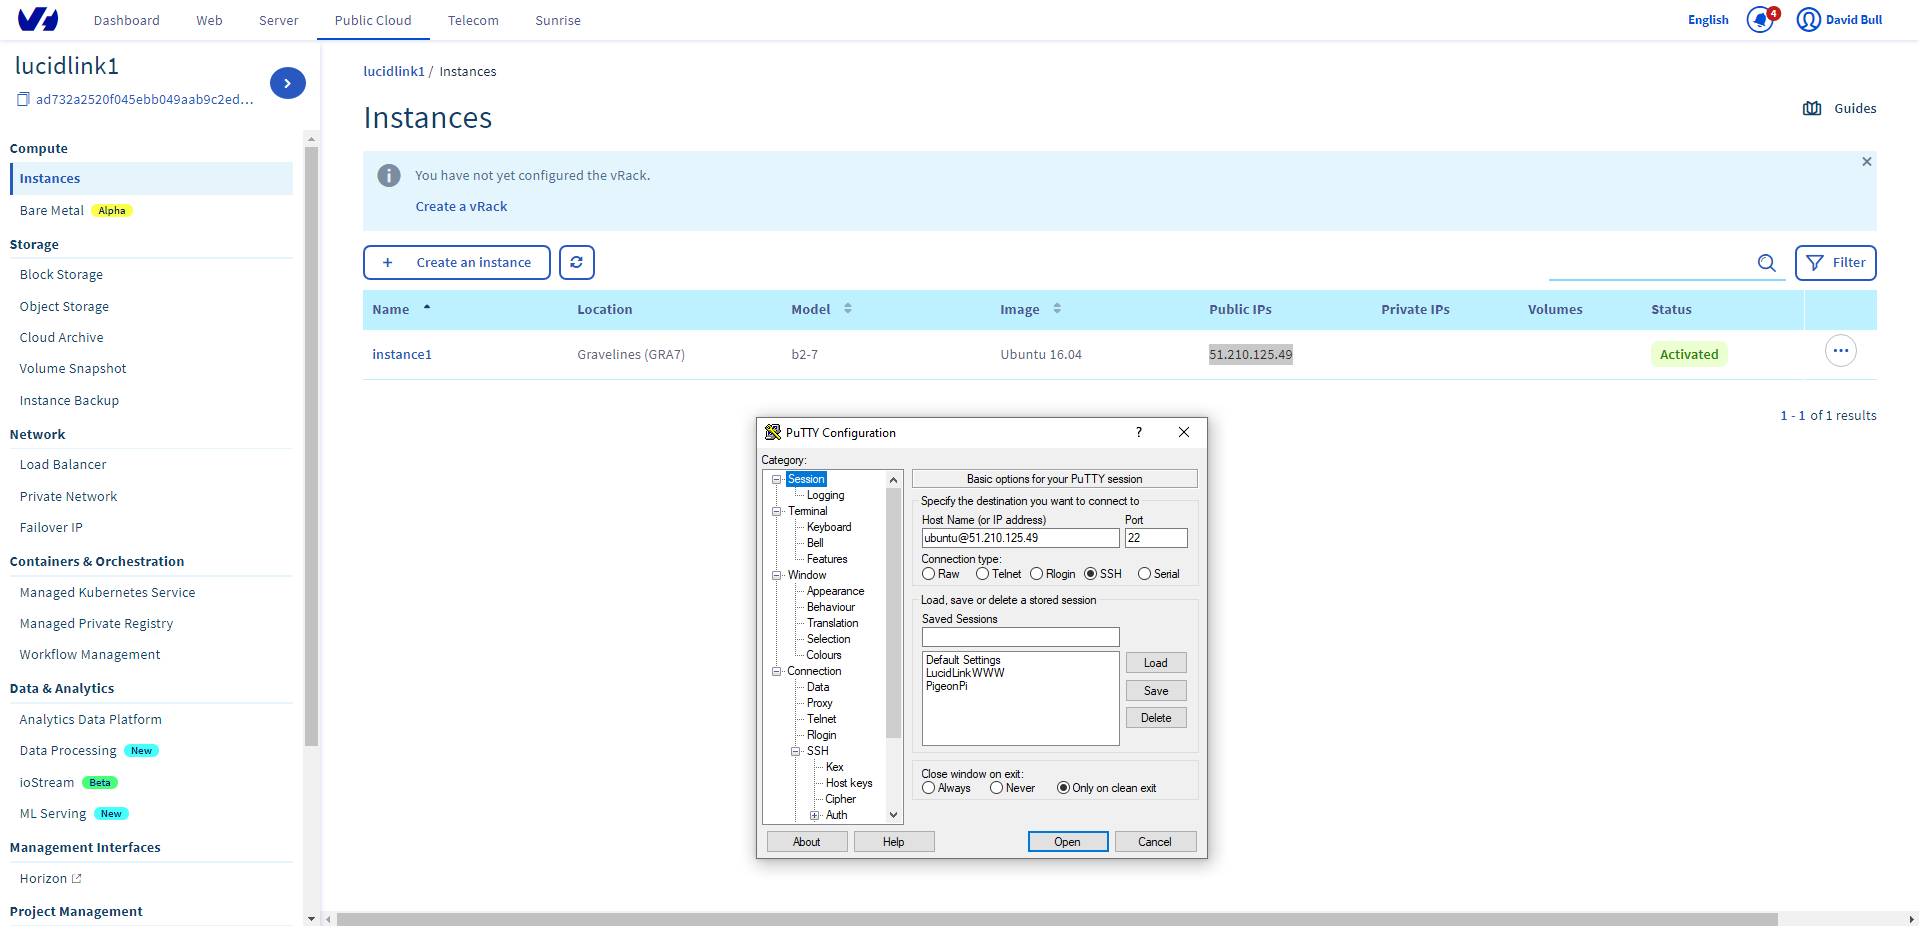Switch to the Telecom tab
The width and height of the screenshot is (1919, 926).
pos(473,20)
